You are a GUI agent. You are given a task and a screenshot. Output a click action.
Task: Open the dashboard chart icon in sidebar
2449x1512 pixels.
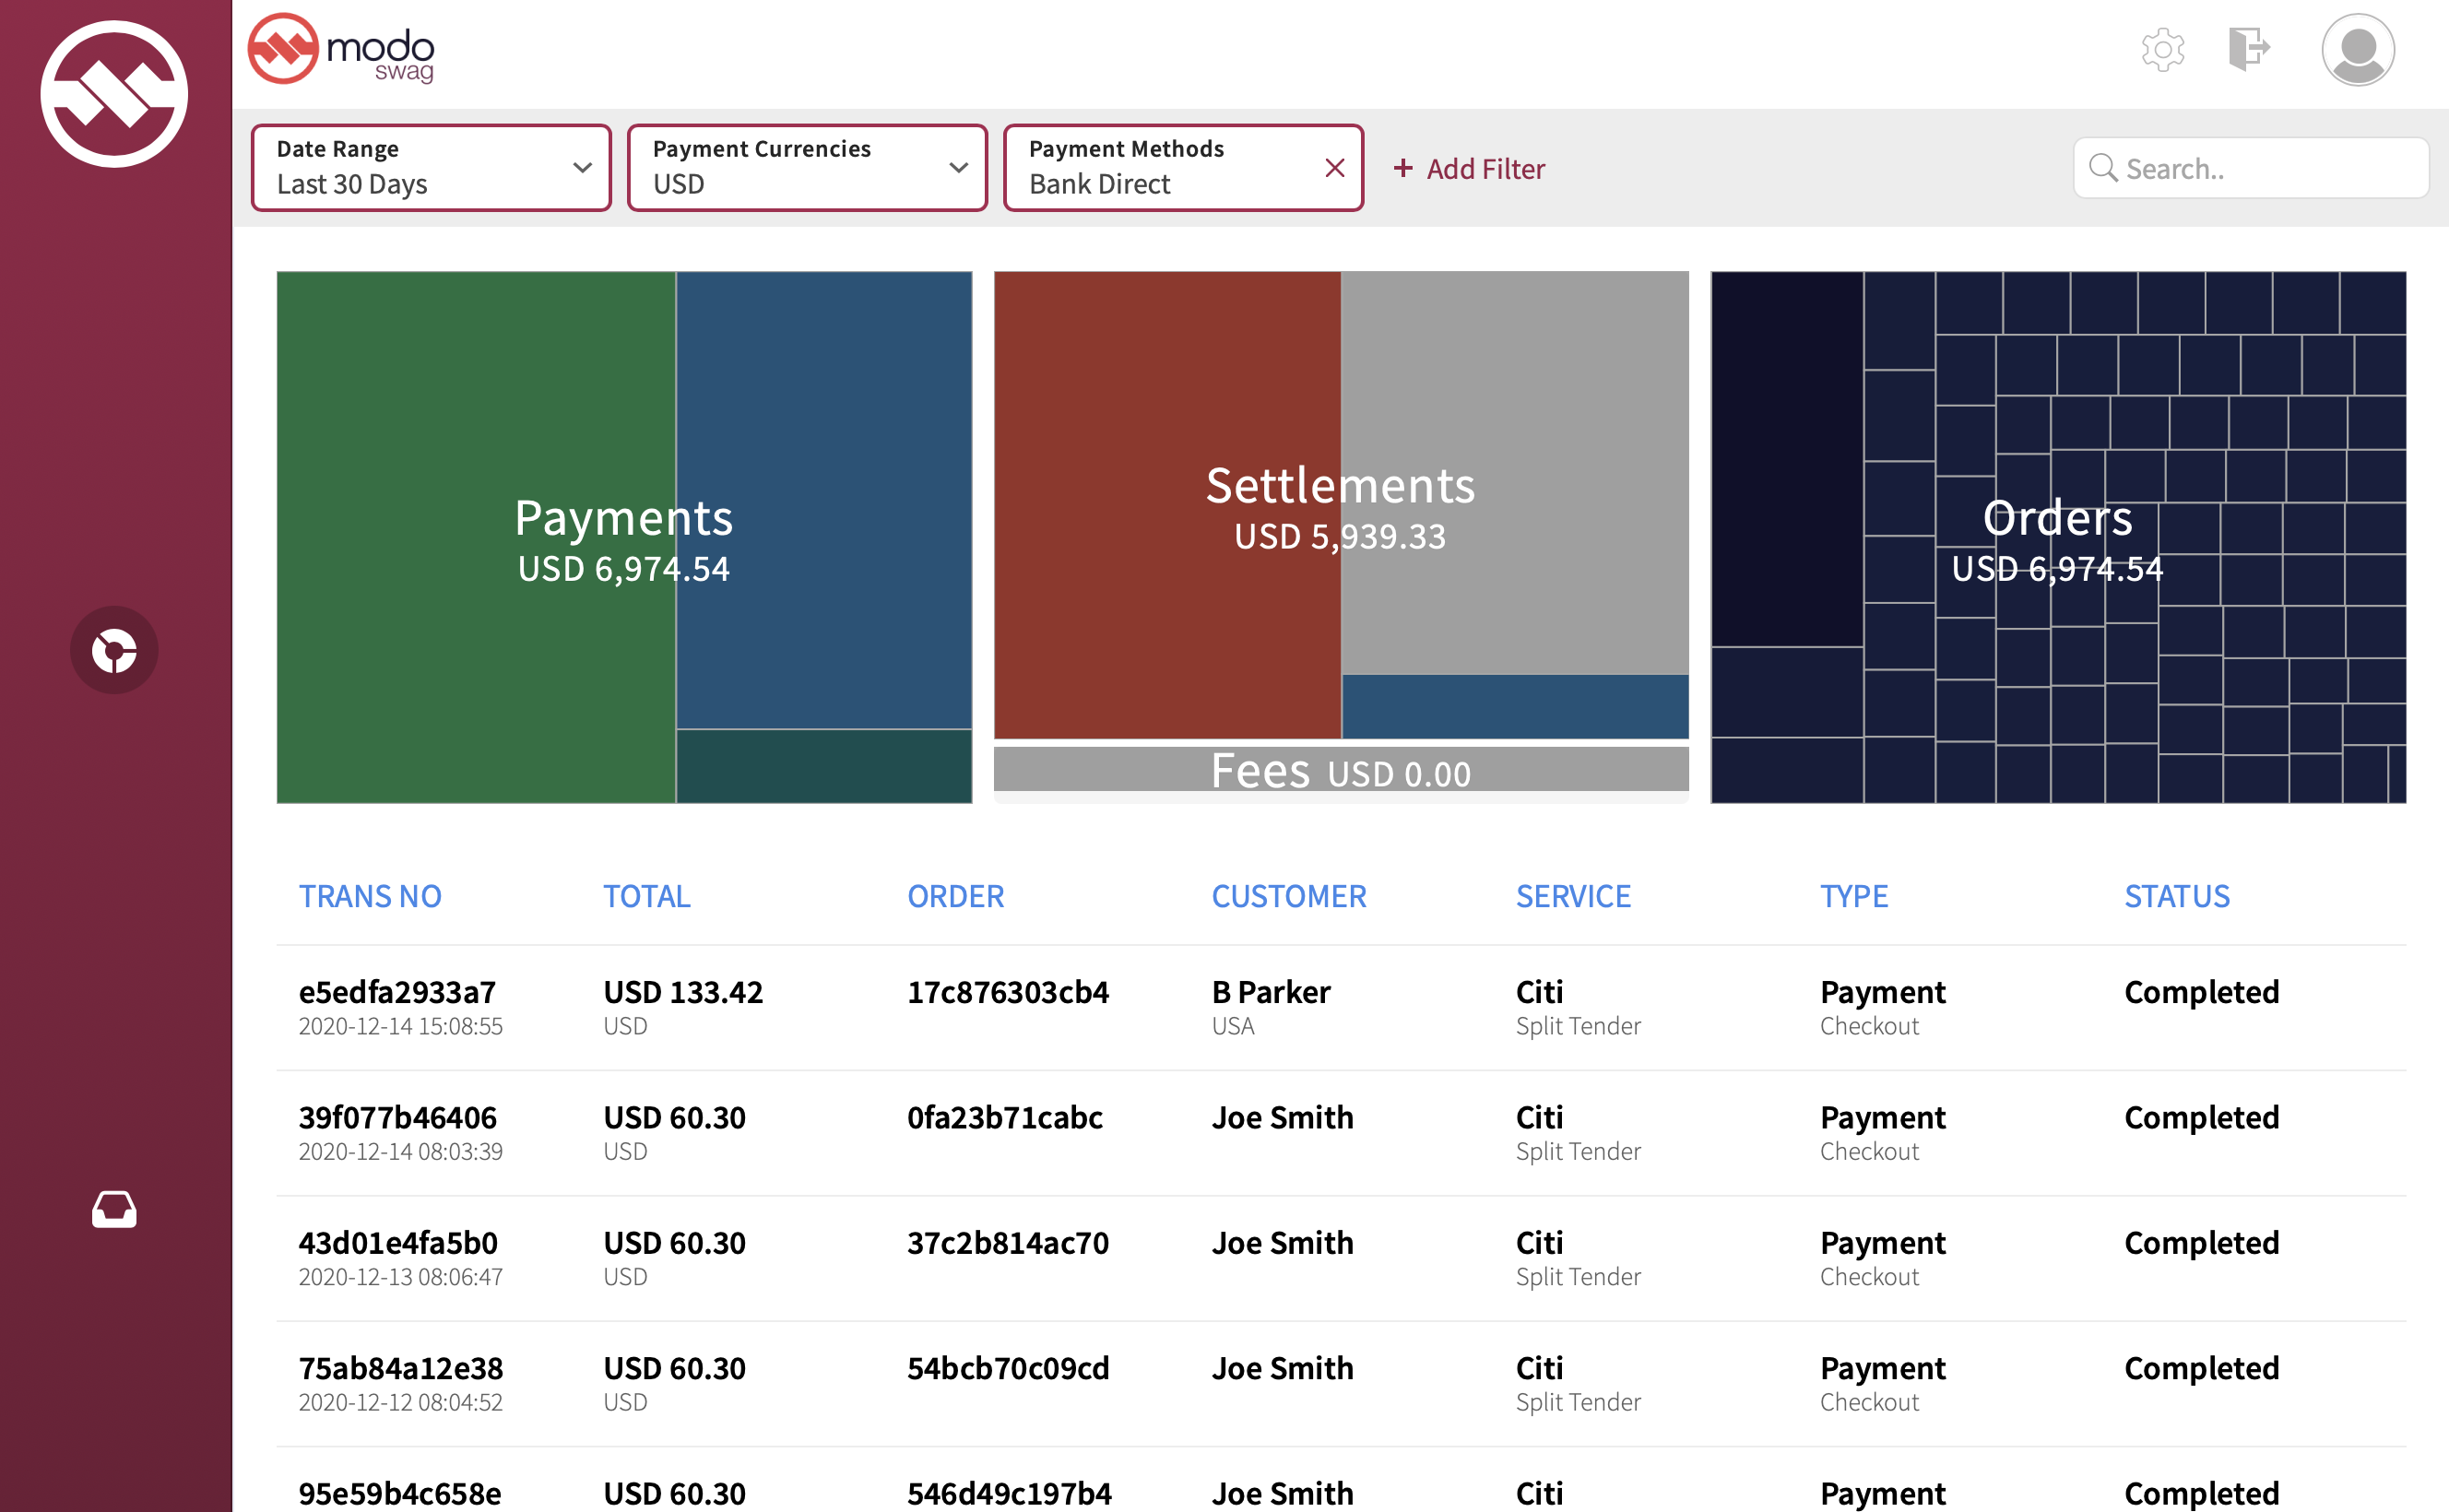click(114, 651)
